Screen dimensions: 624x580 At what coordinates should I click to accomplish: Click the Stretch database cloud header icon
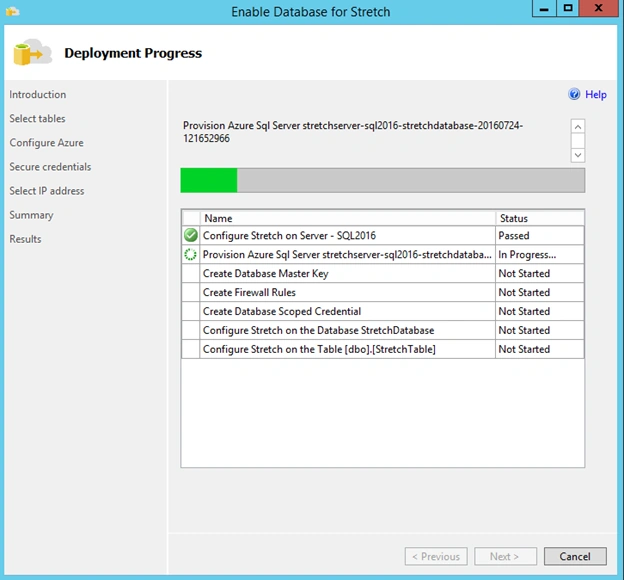coord(32,53)
